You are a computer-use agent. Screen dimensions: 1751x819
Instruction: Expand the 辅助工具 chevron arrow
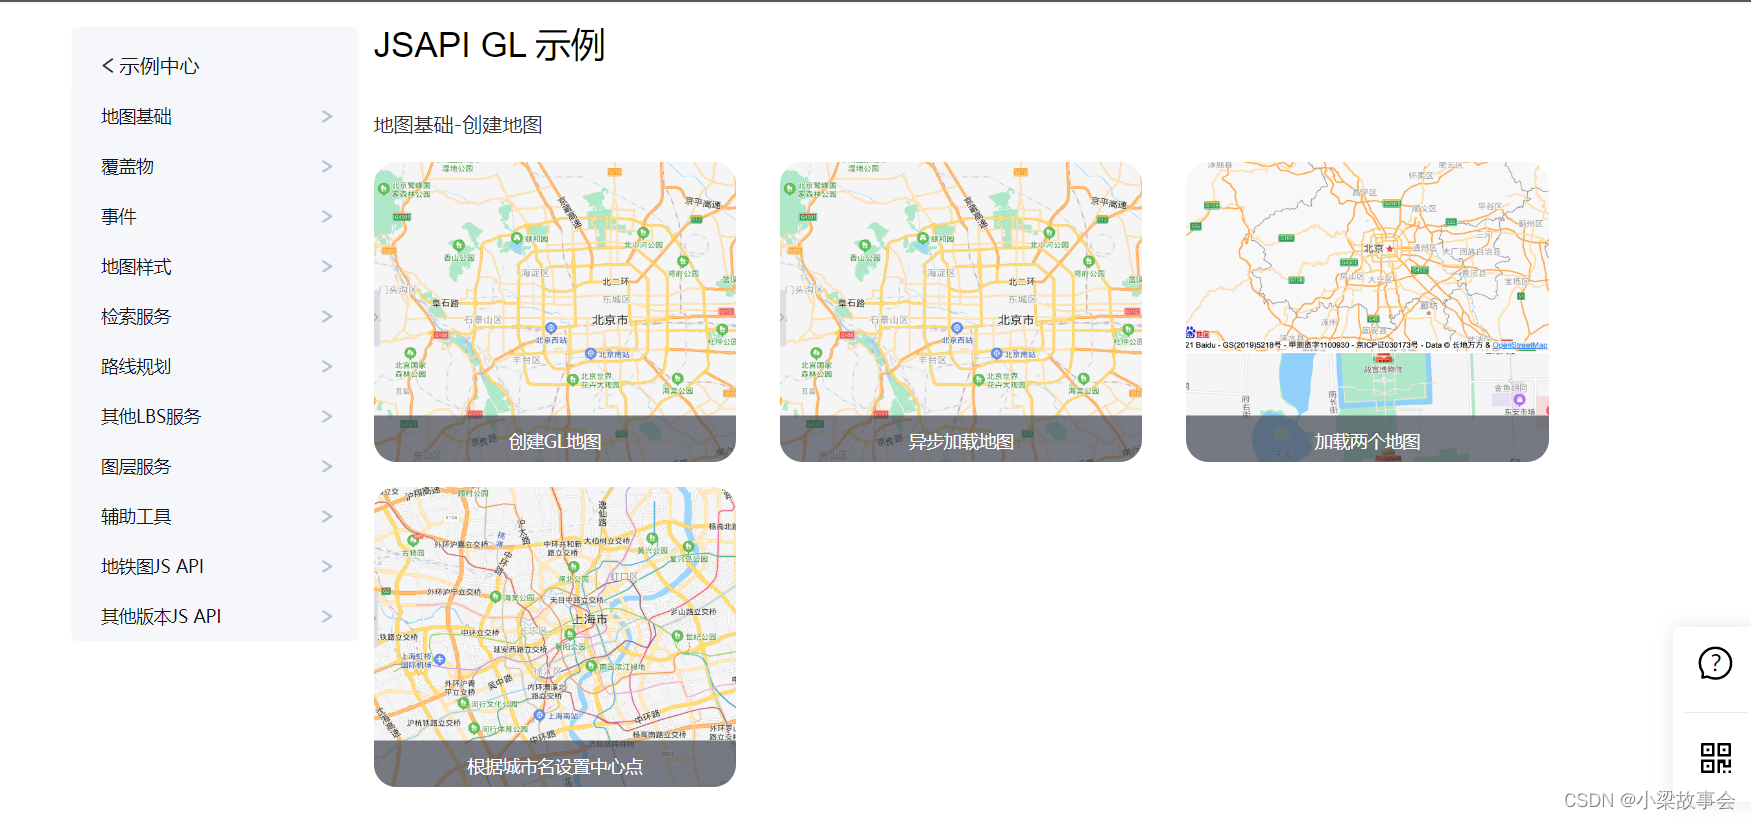tap(327, 517)
